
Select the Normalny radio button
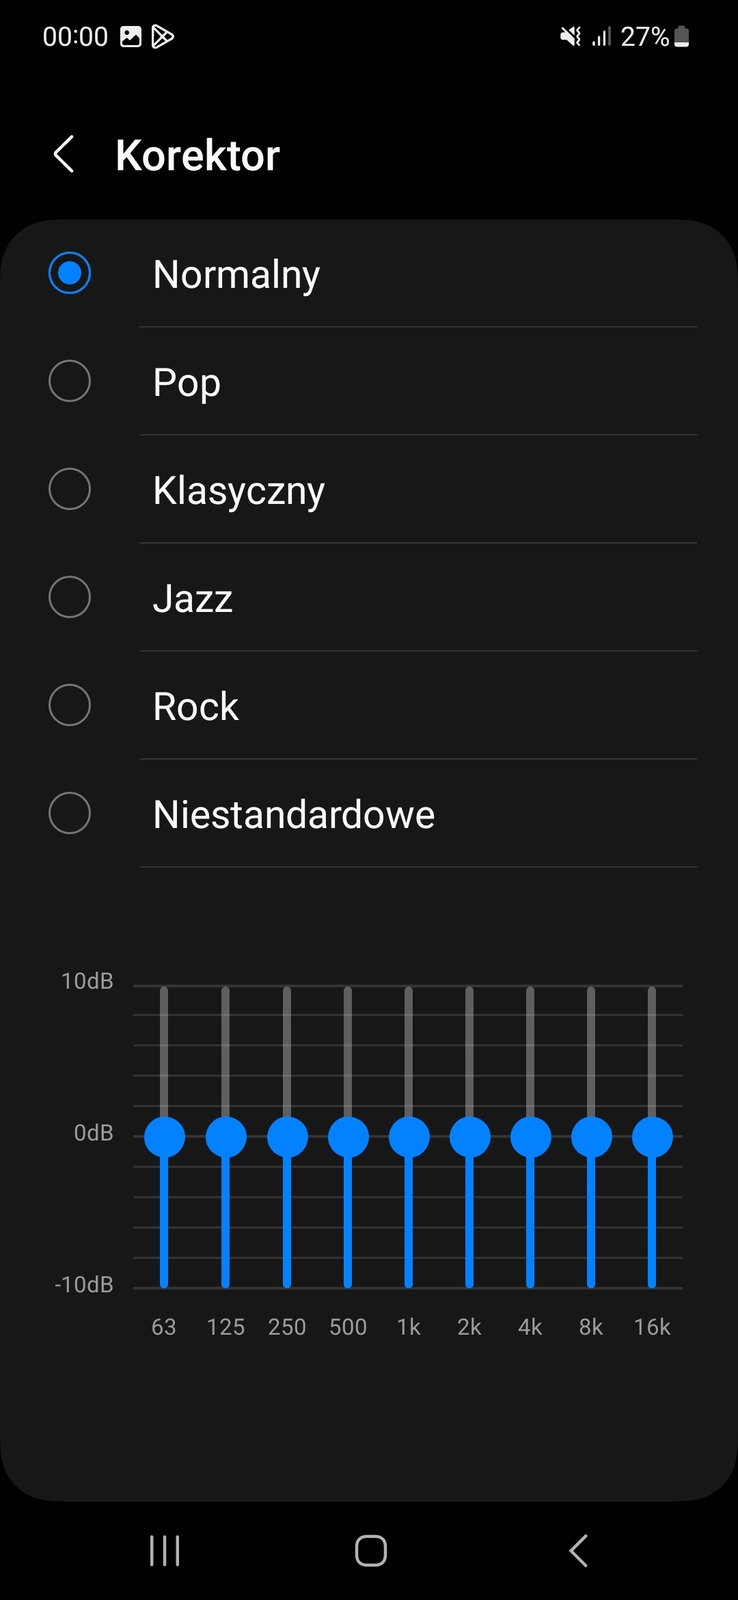(70, 273)
